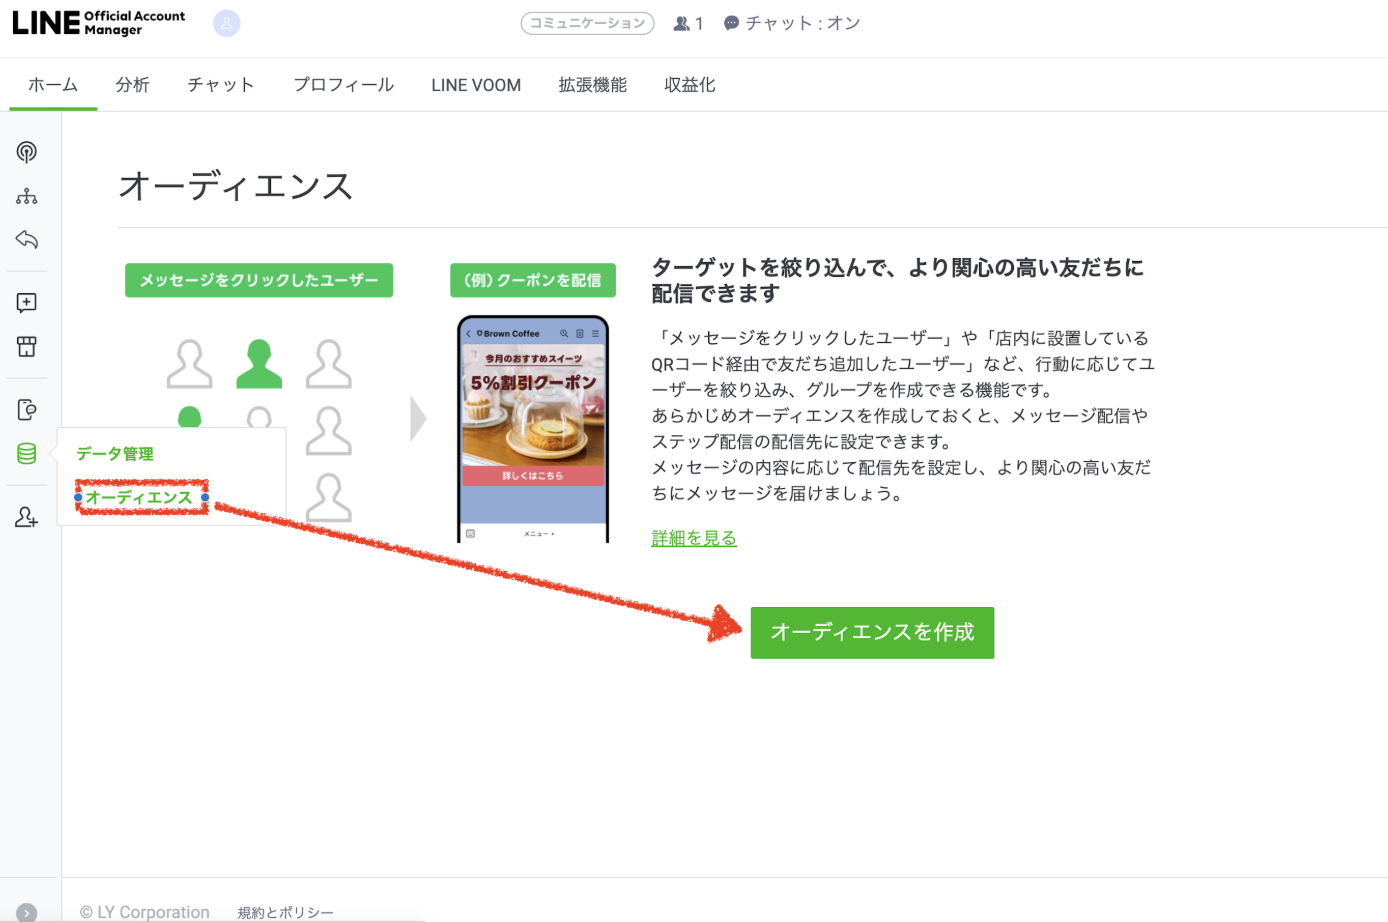The height and width of the screenshot is (922, 1388).
Task: Select the broadcast message icon in sidebar
Action: point(26,152)
